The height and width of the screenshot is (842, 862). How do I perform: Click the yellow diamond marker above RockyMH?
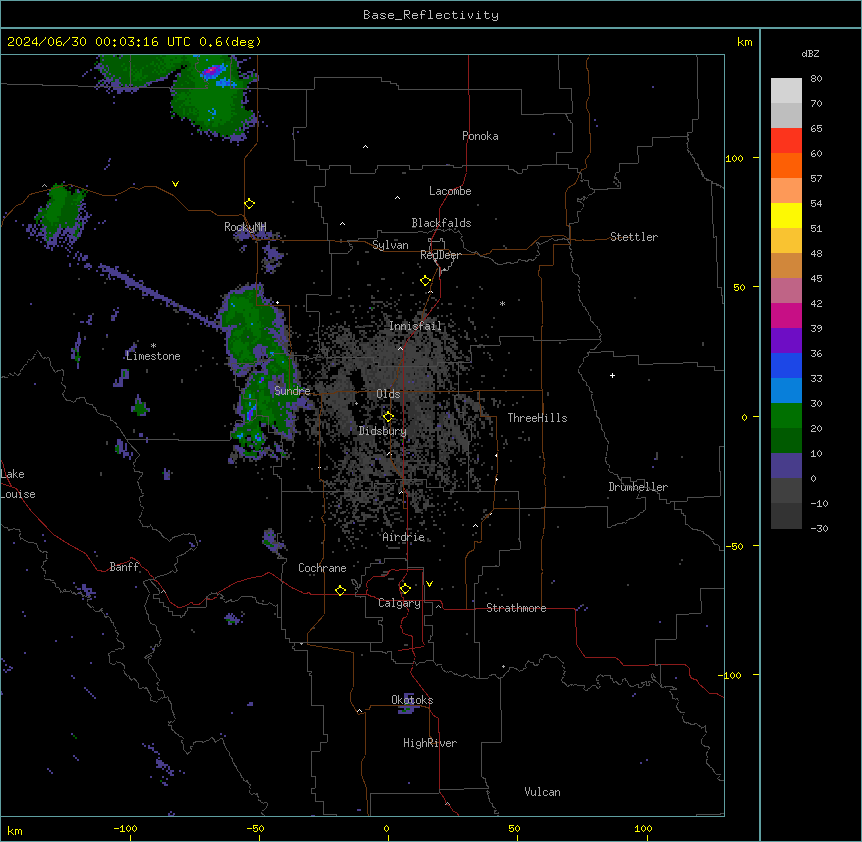249,203
